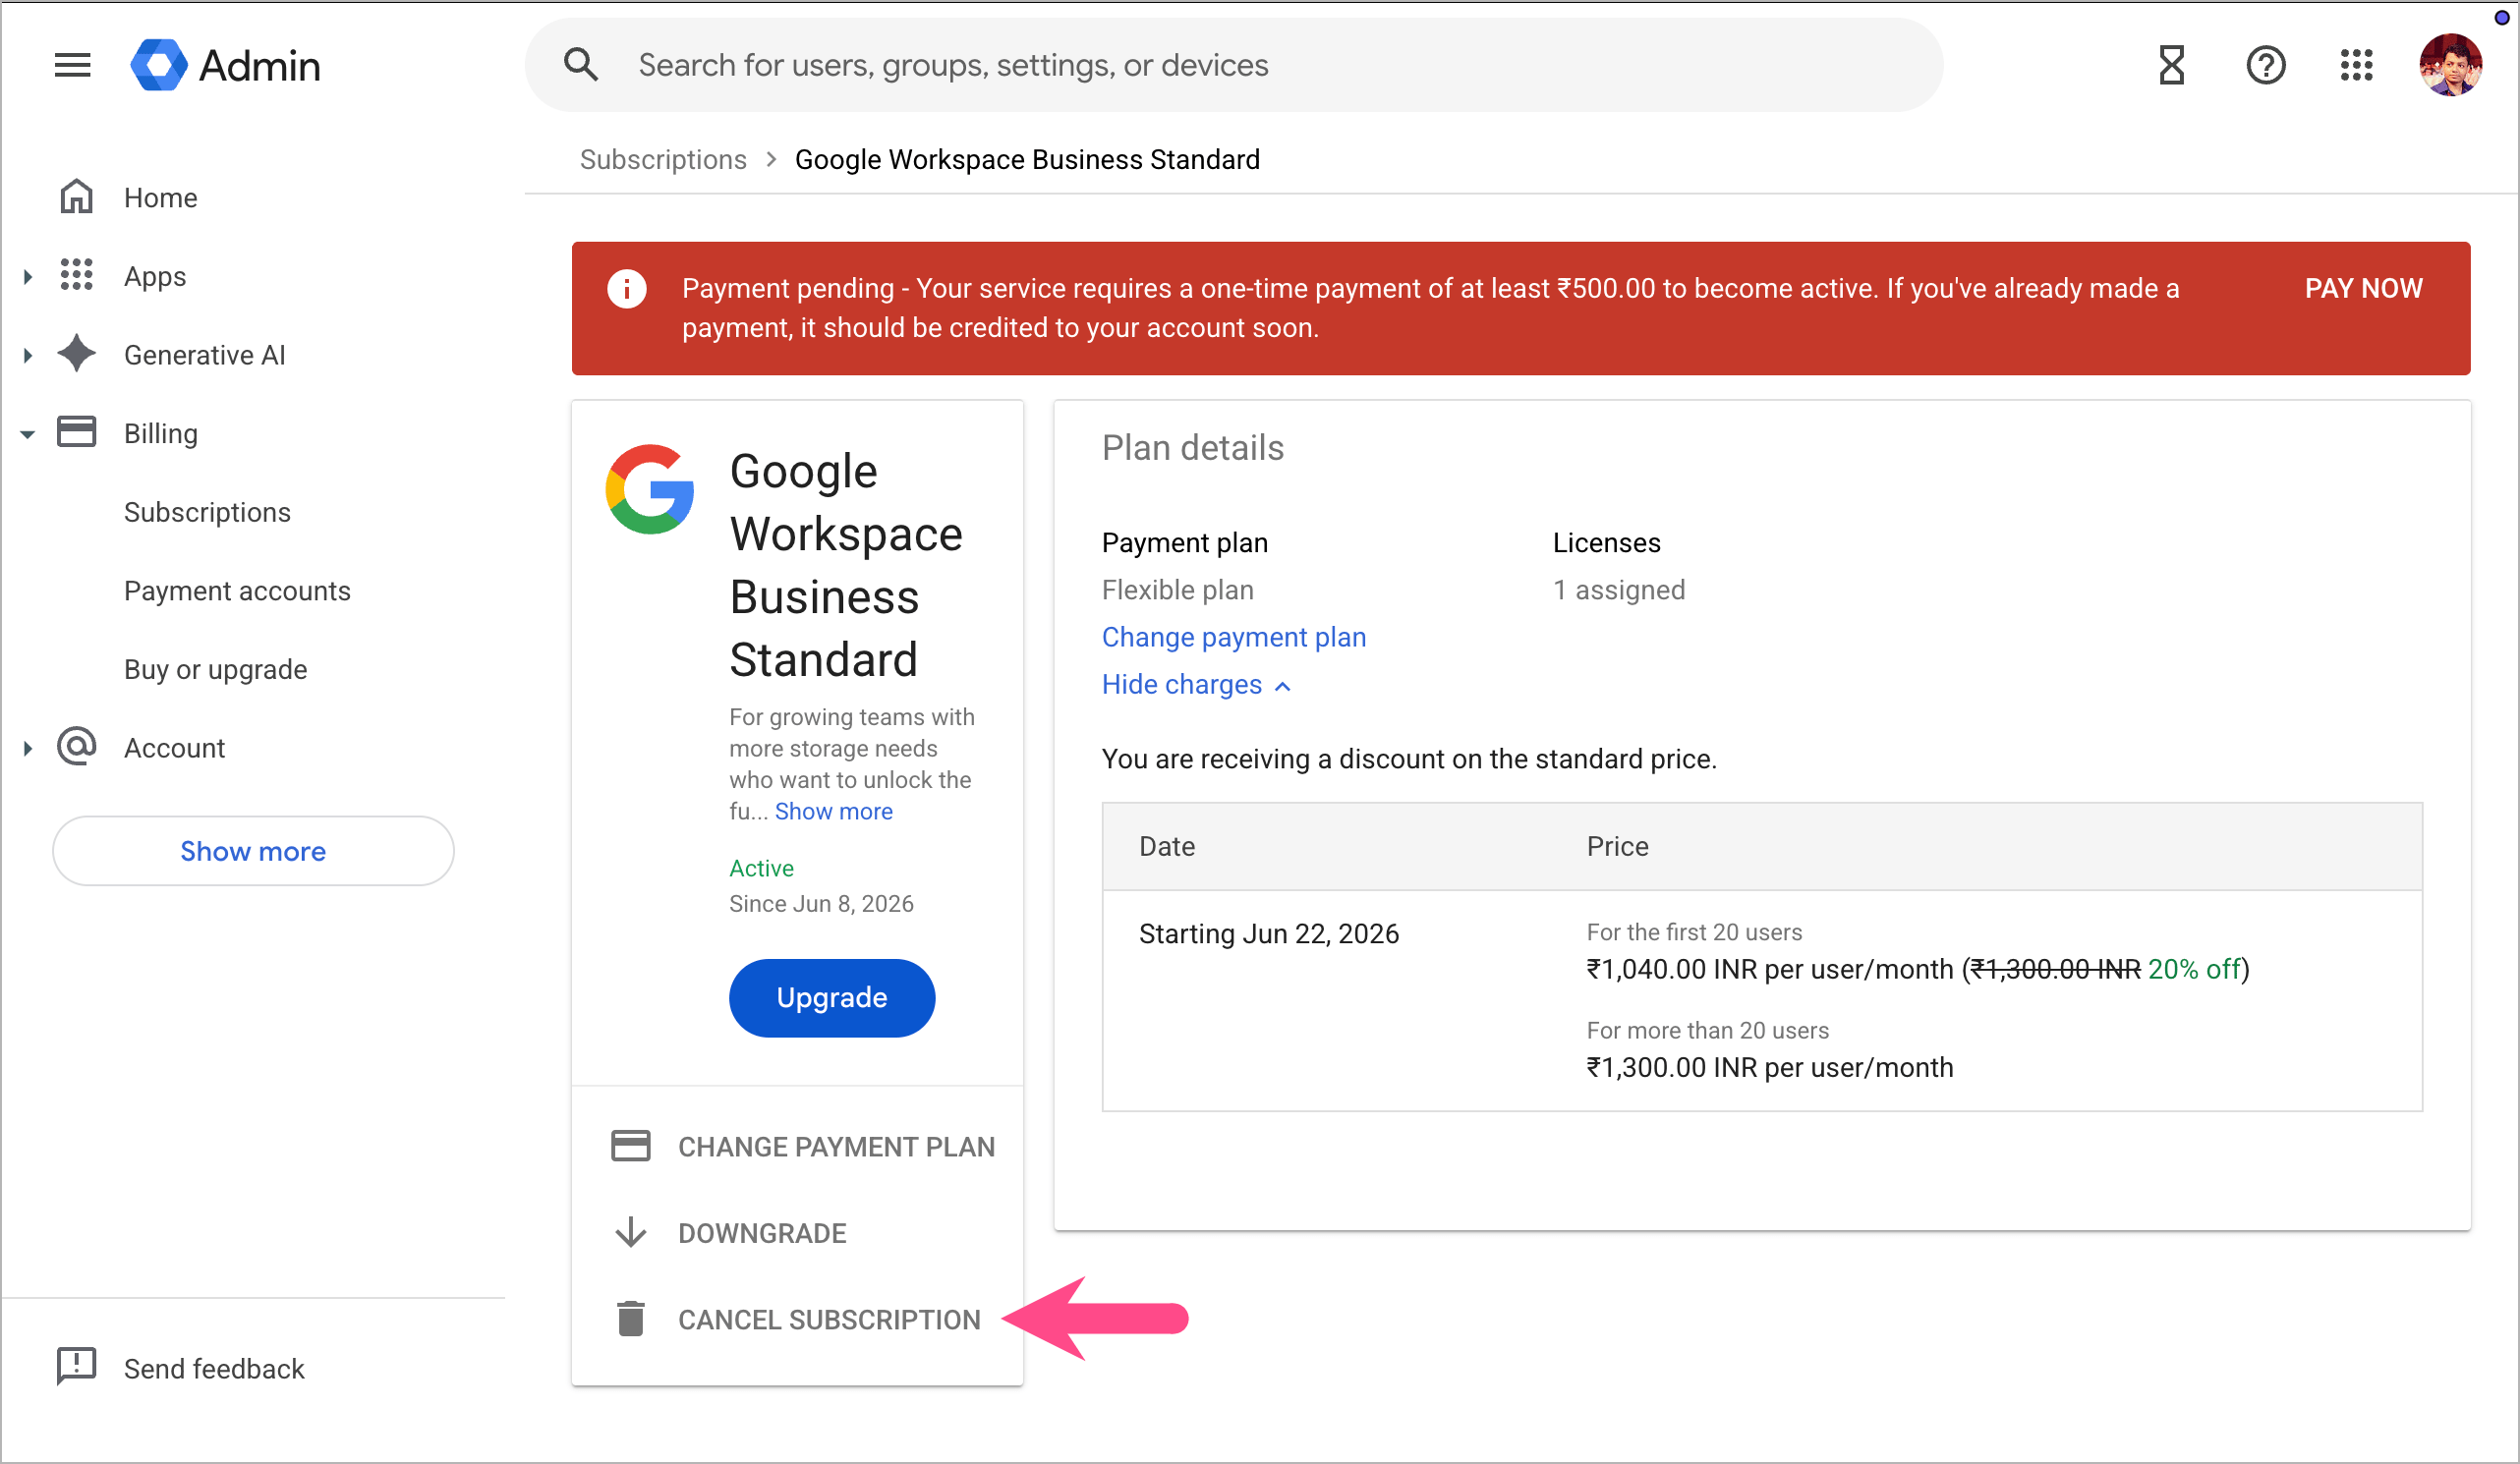The height and width of the screenshot is (1464, 2520).
Task: Expand the Account sidebar section
Action: pos(28,748)
